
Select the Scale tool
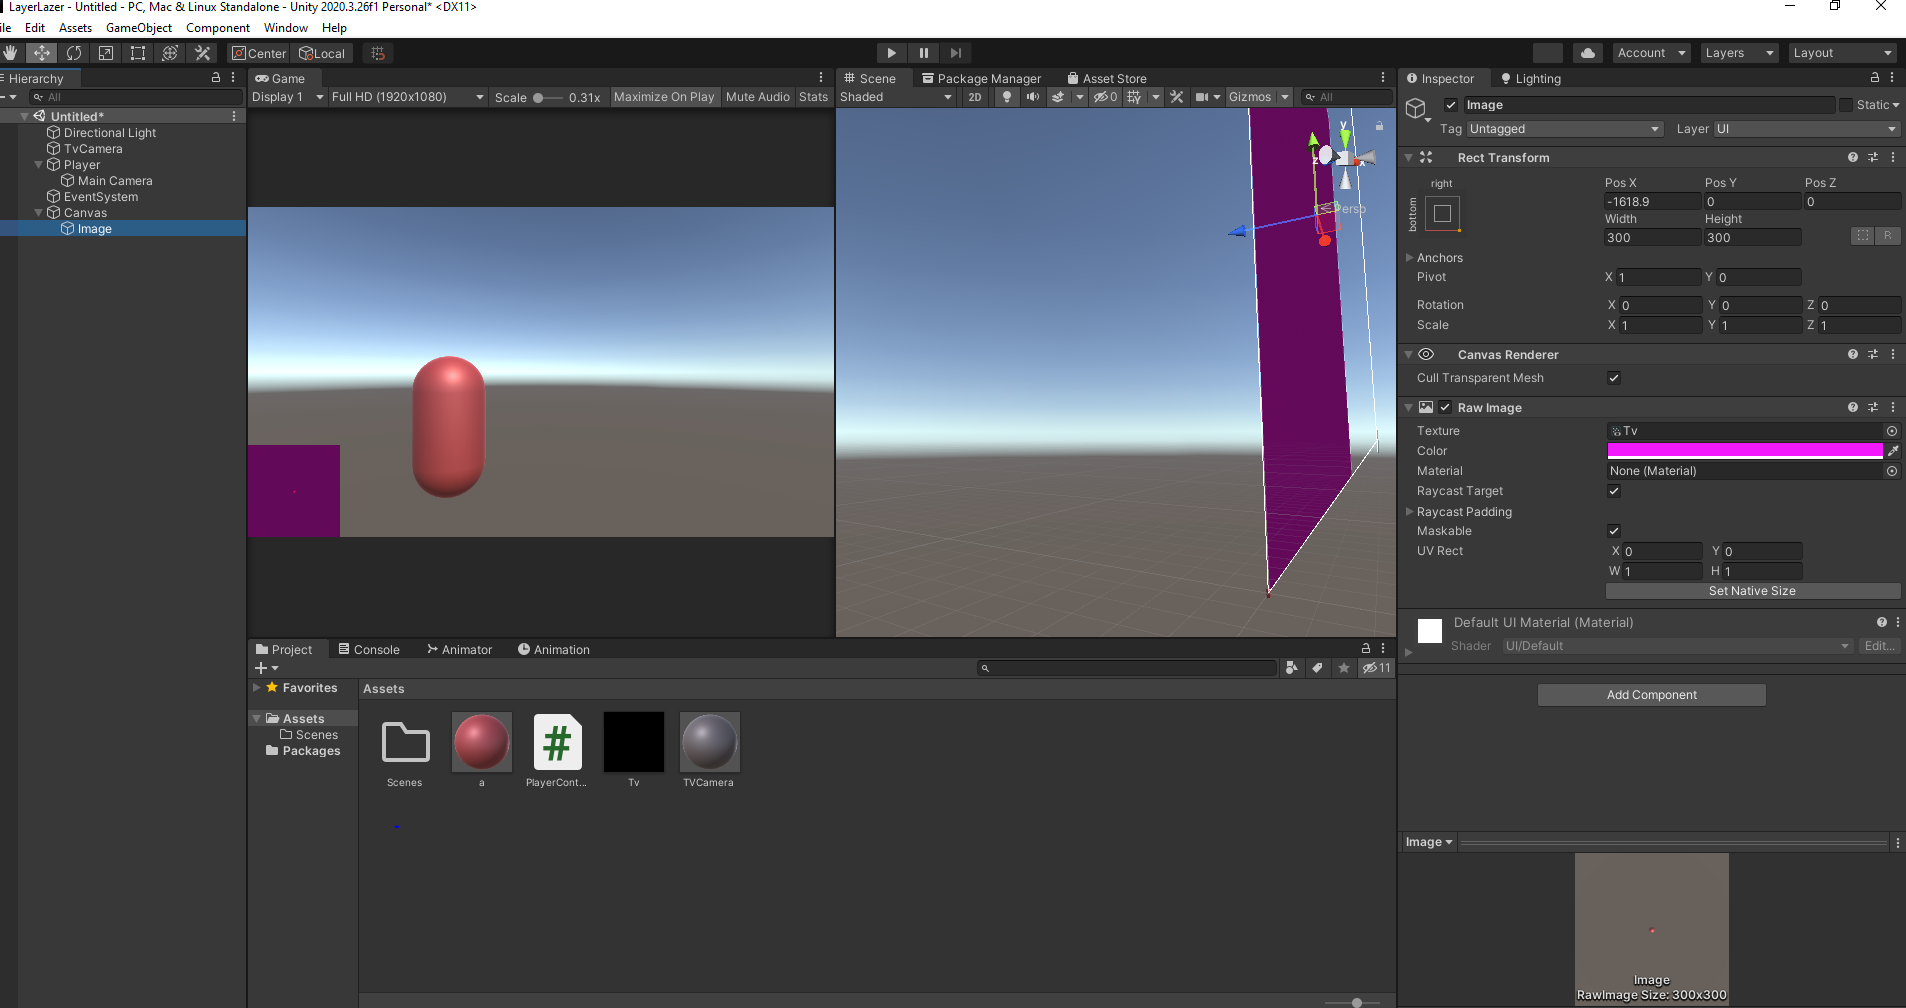tap(106, 52)
